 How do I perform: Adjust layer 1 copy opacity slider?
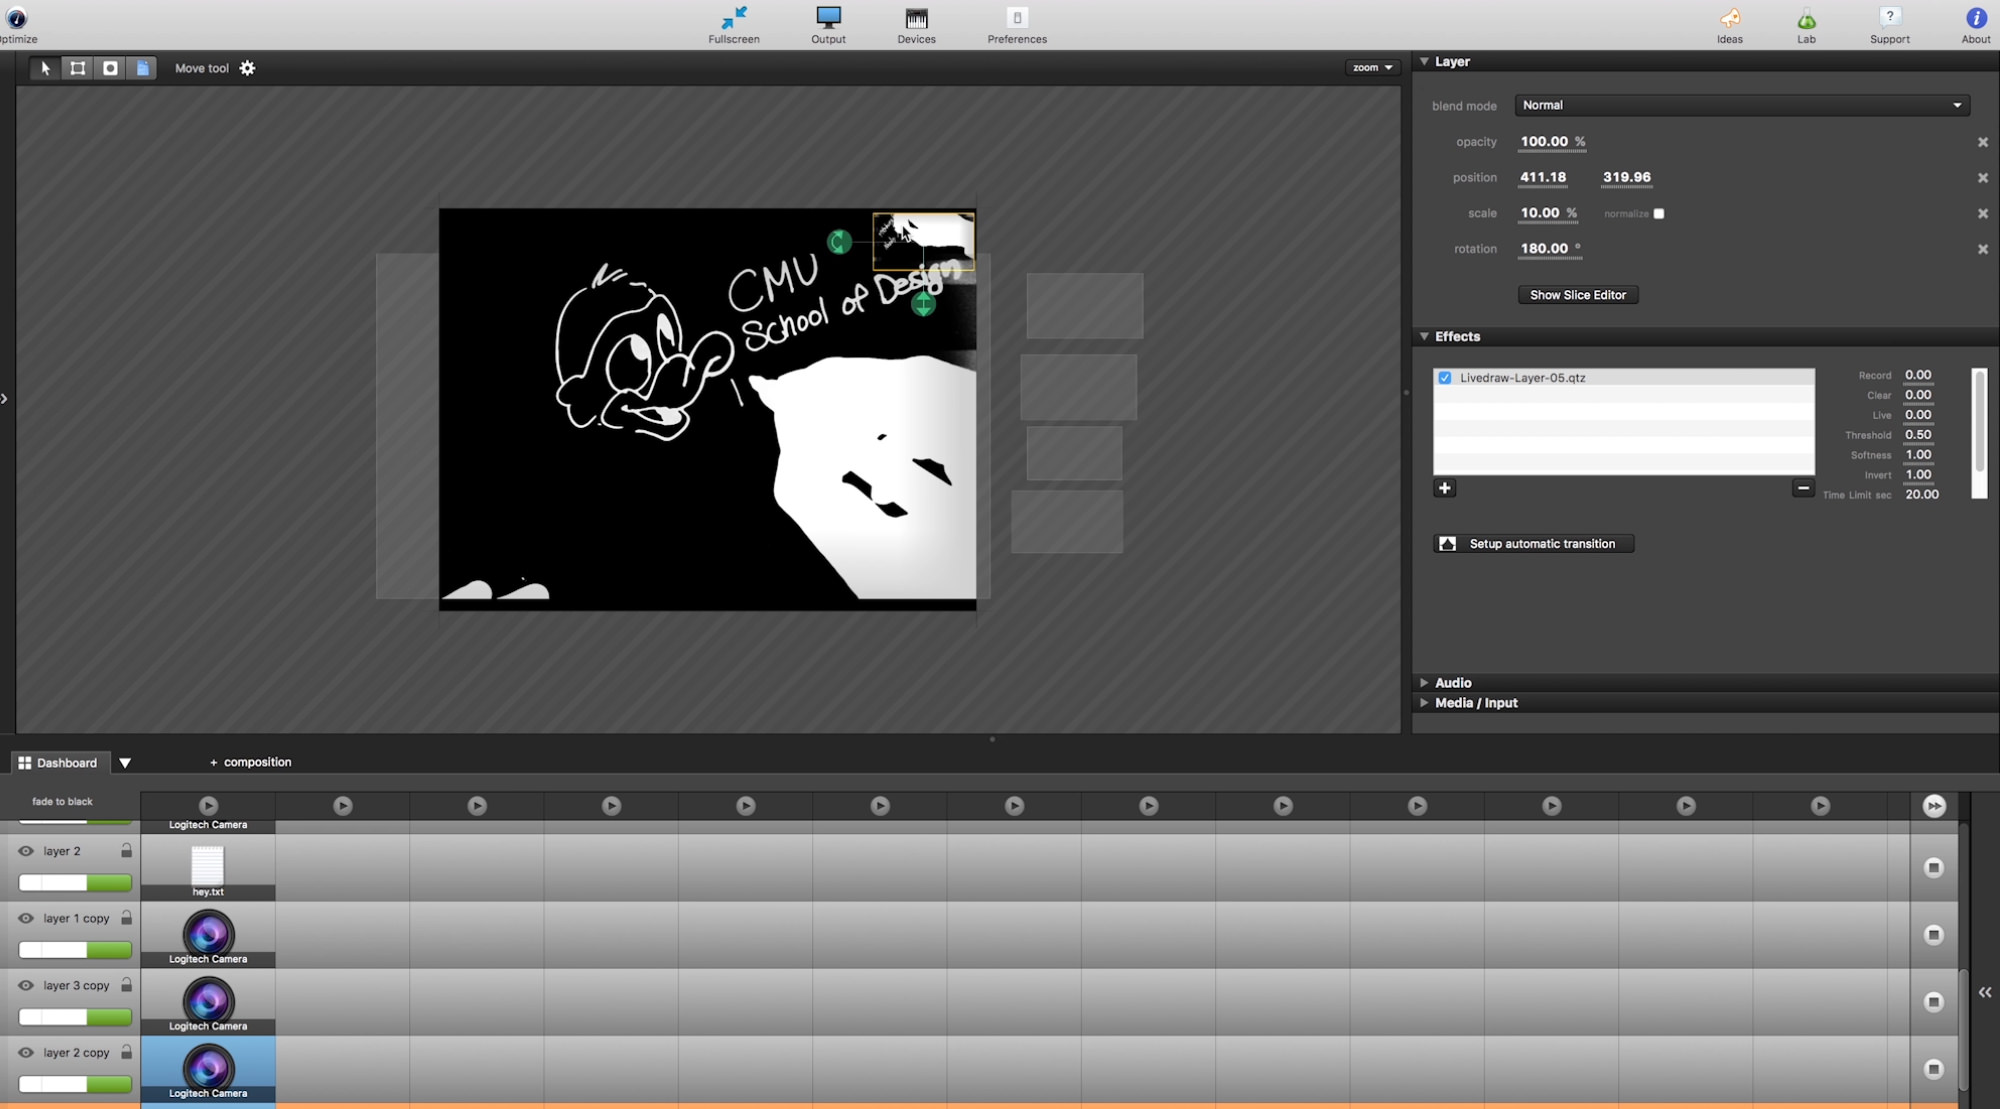pos(75,950)
